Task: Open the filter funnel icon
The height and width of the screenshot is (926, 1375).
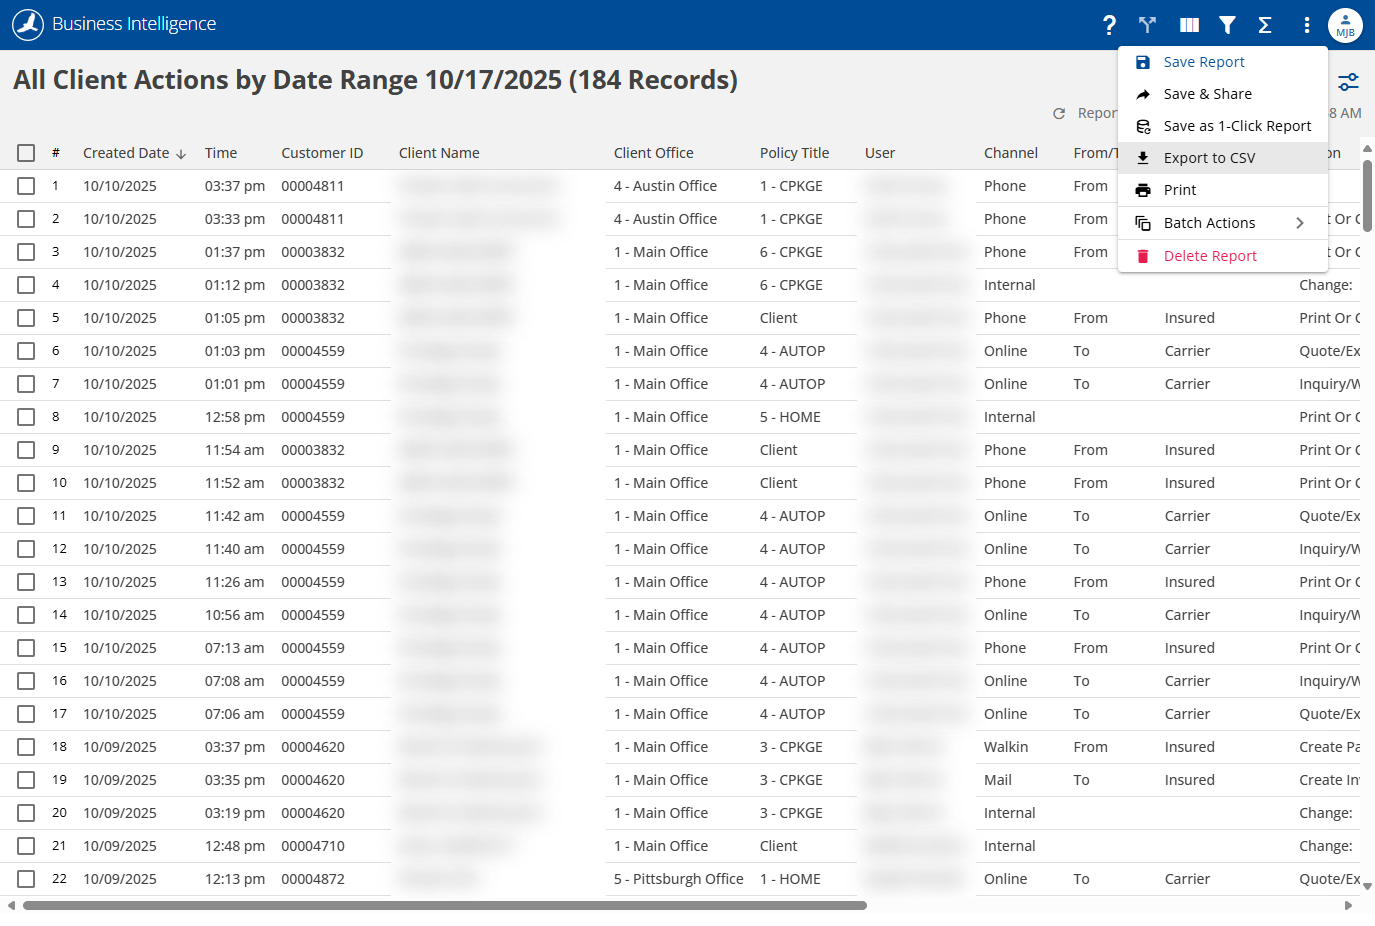Action: 1227,25
